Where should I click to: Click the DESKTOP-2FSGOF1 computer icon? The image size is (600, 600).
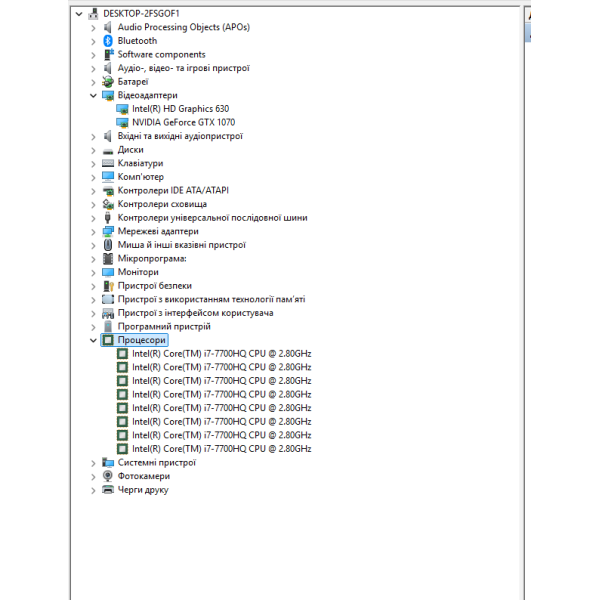click(93, 14)
